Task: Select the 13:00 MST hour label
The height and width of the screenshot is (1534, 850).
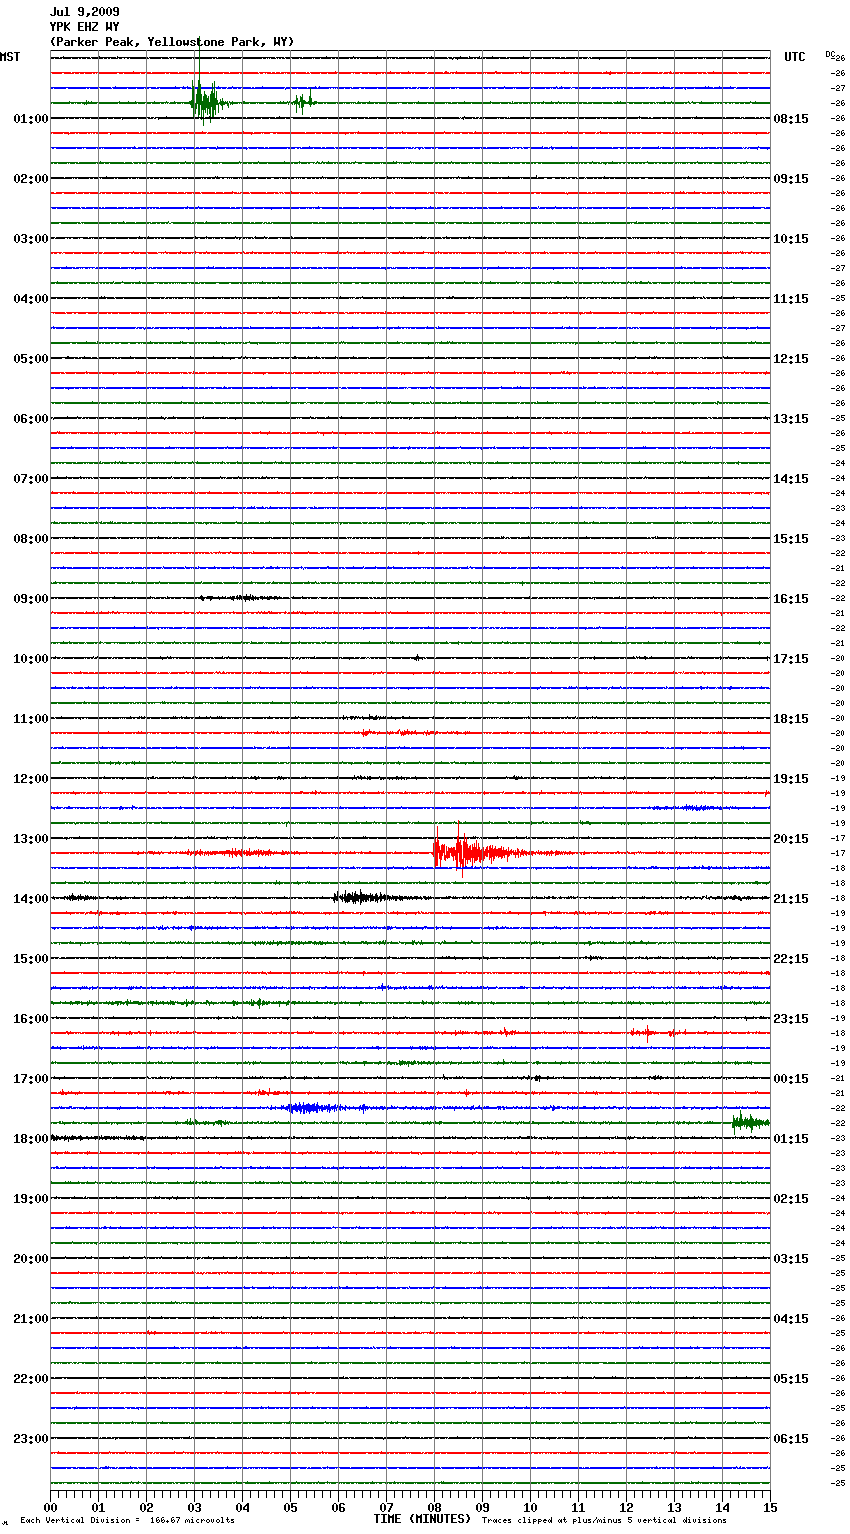Action: point(30,839)
